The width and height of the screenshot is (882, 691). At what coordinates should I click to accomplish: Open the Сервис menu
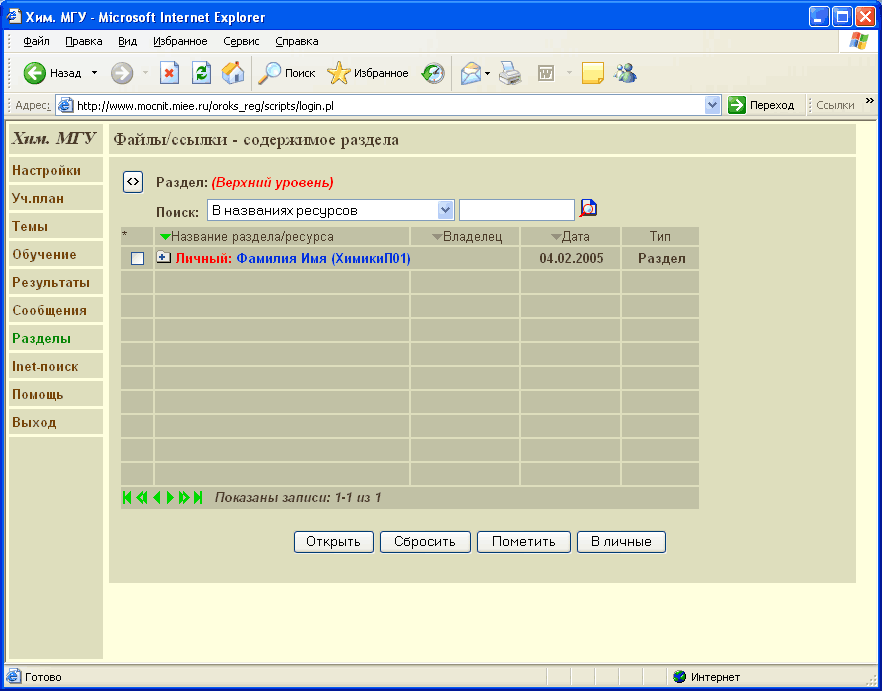(x=241, y=41)
